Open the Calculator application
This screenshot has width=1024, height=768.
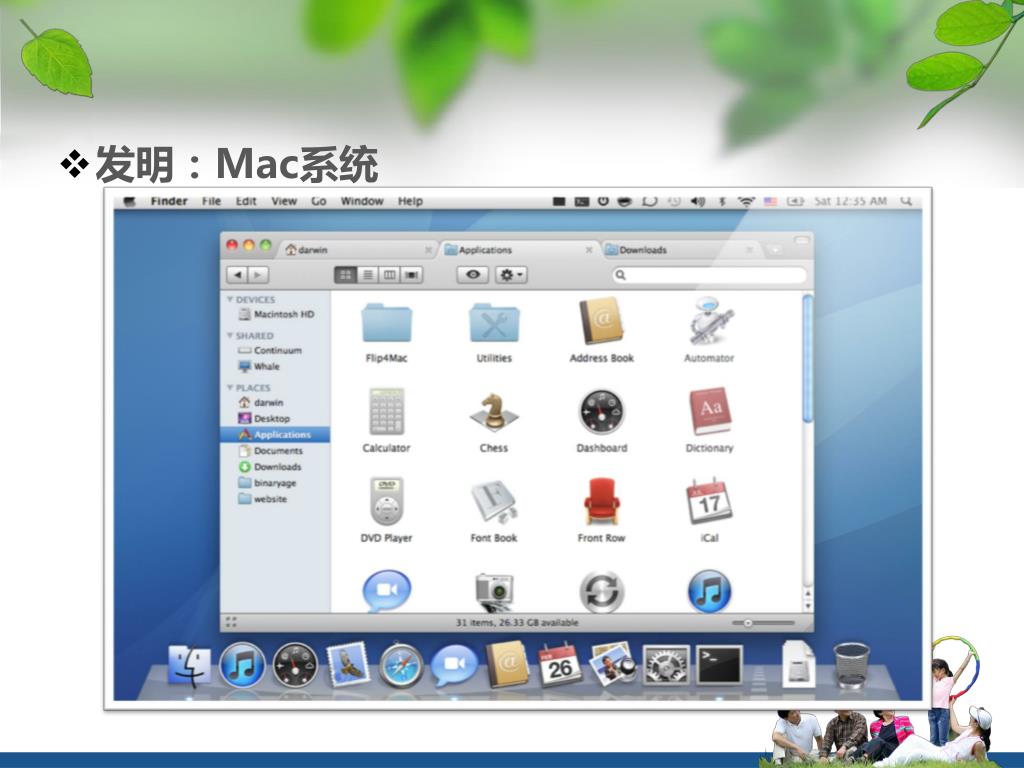click(387, 411)
